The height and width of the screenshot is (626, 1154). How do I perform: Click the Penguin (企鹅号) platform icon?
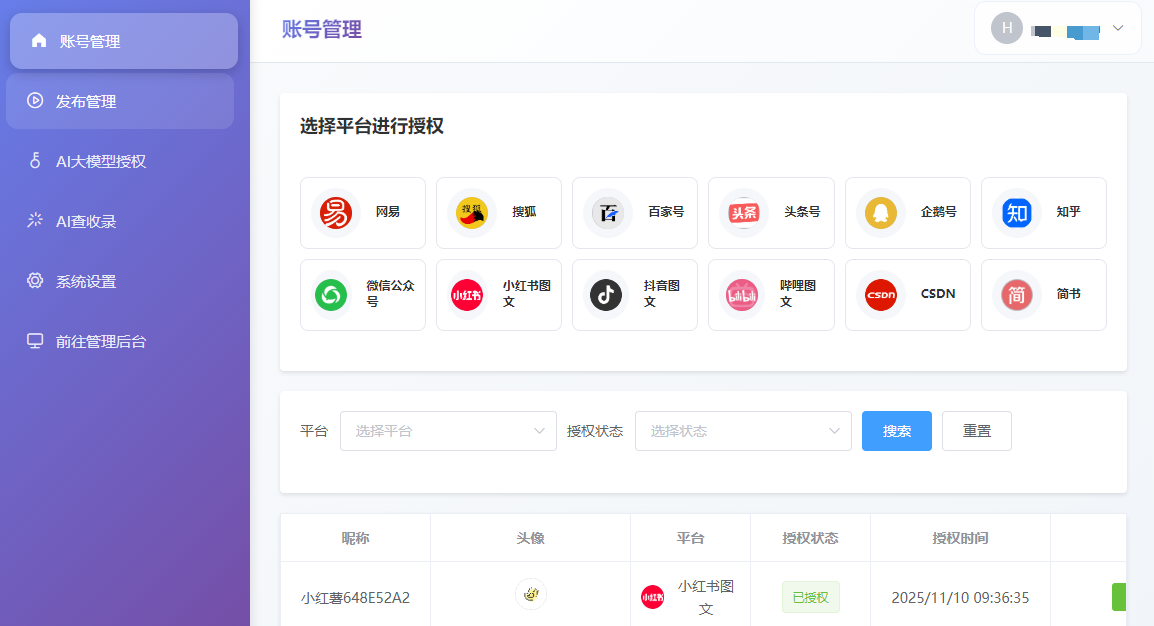[881, 213]
